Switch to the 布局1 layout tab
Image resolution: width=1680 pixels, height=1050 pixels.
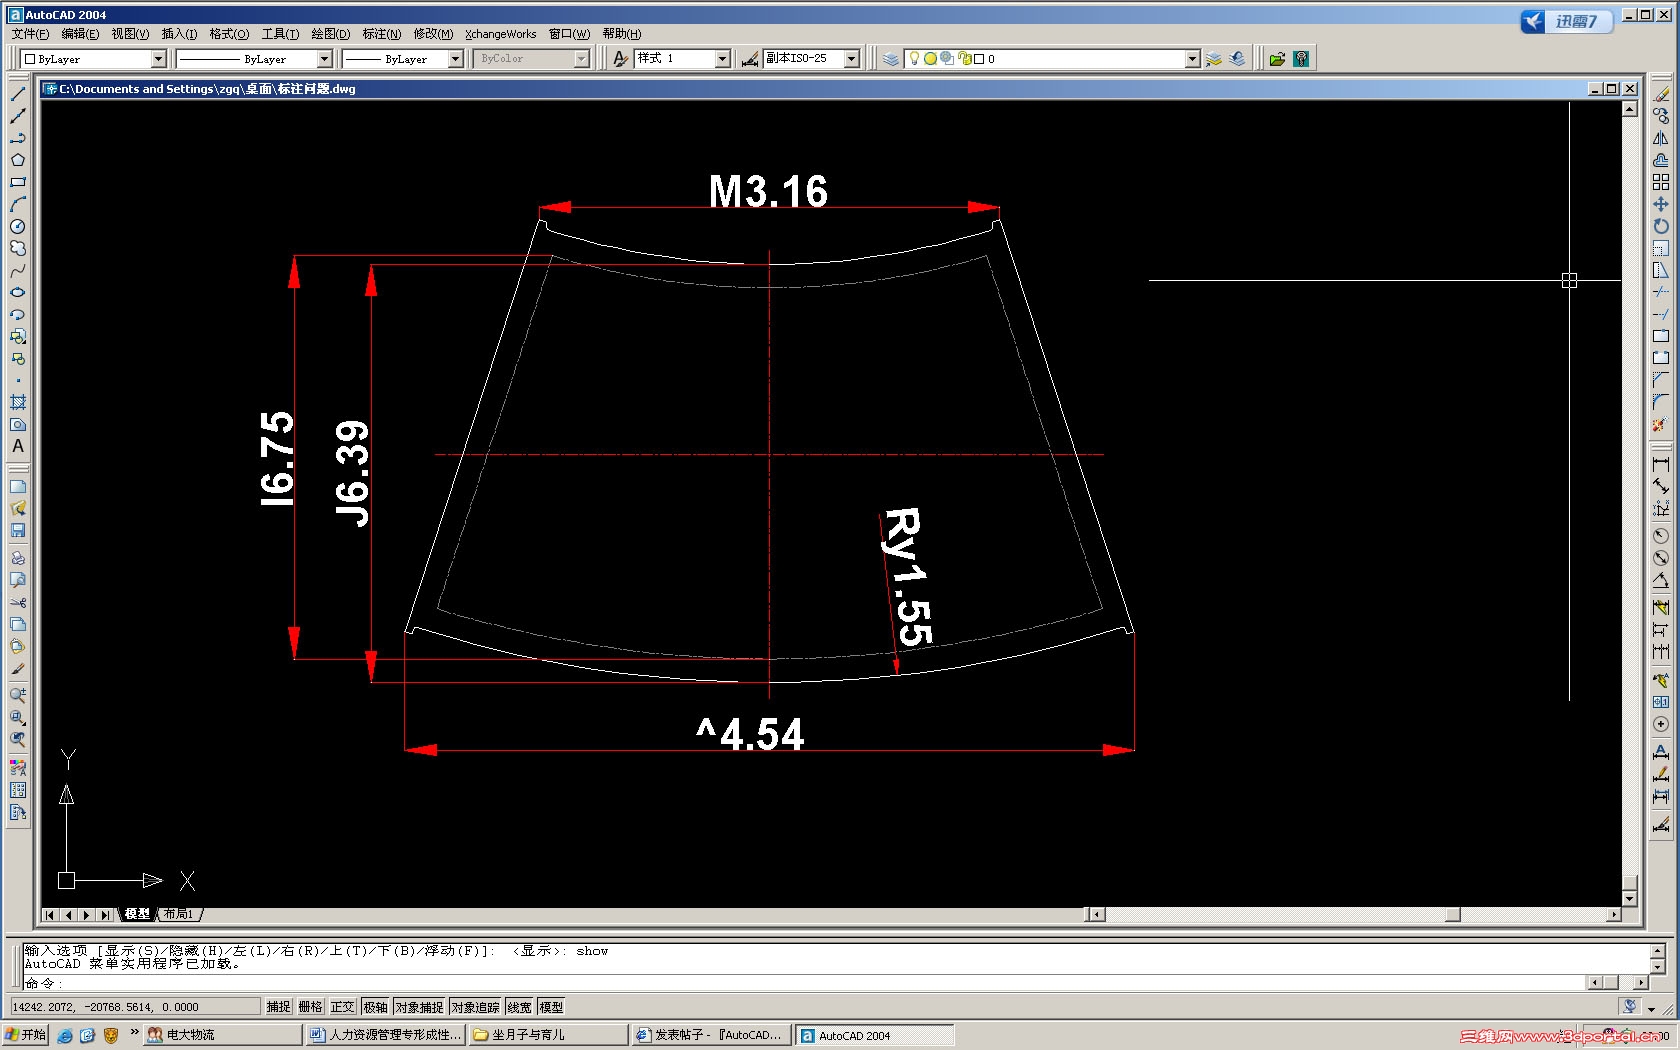179,914
